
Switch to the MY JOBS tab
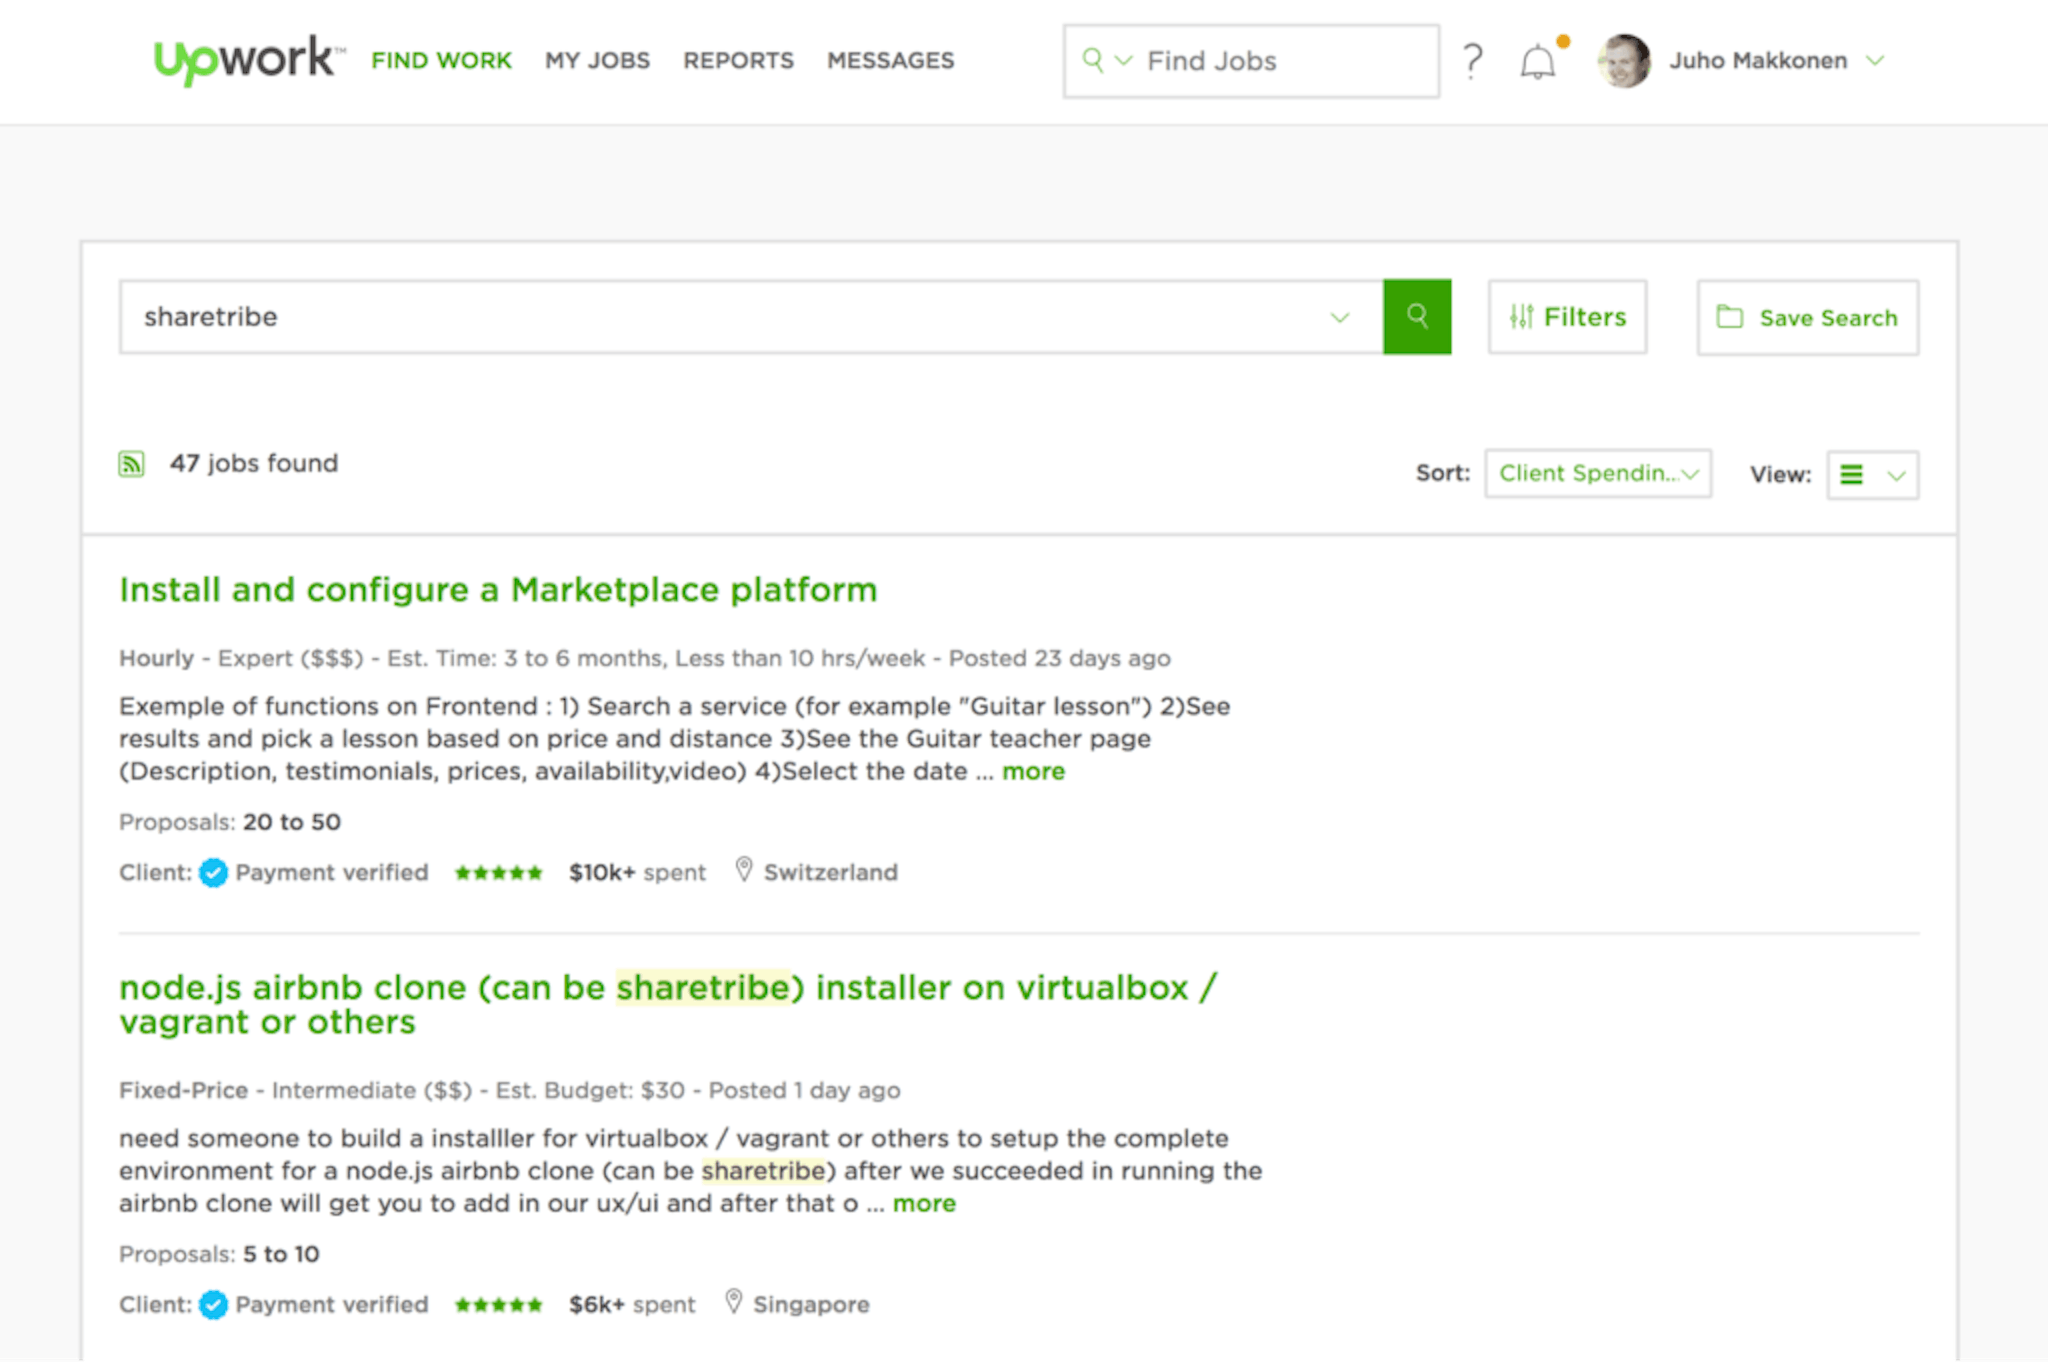tap(597, 60)
